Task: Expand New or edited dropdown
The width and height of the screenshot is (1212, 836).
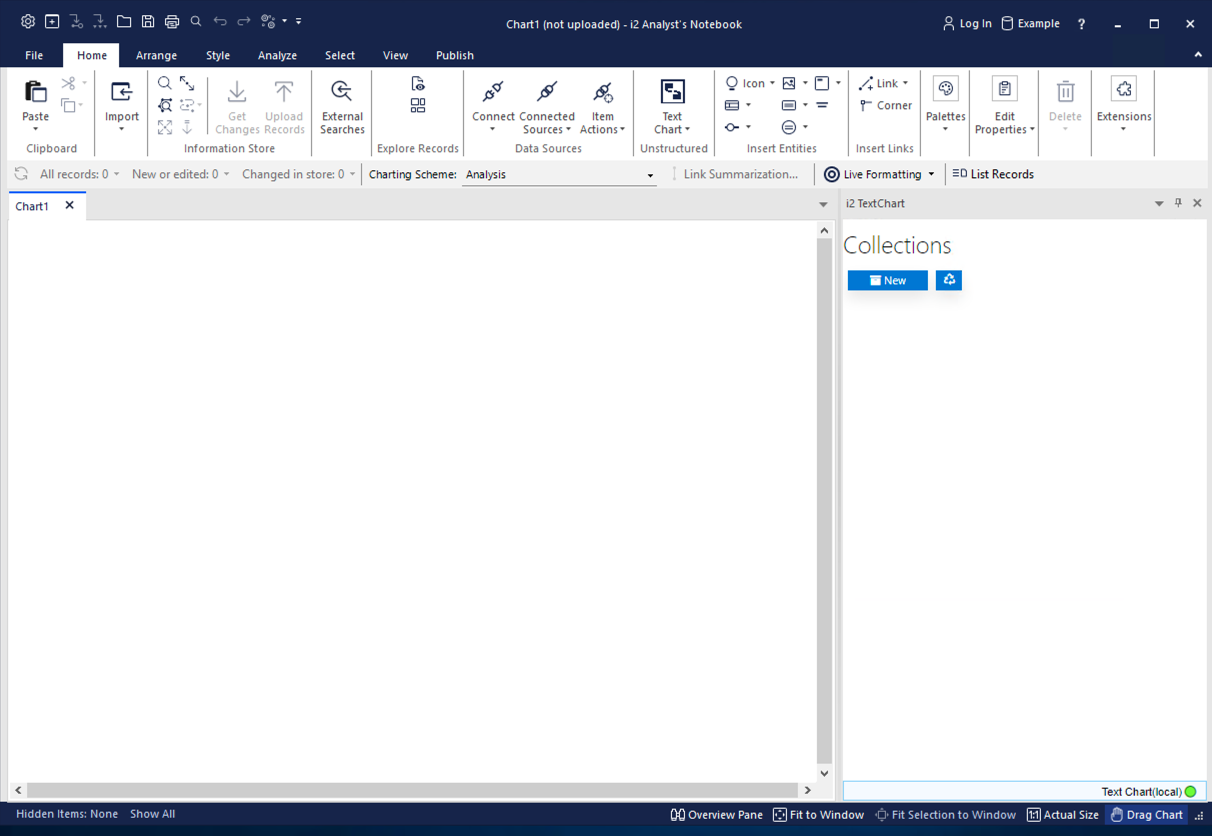Action: [226, 174]
